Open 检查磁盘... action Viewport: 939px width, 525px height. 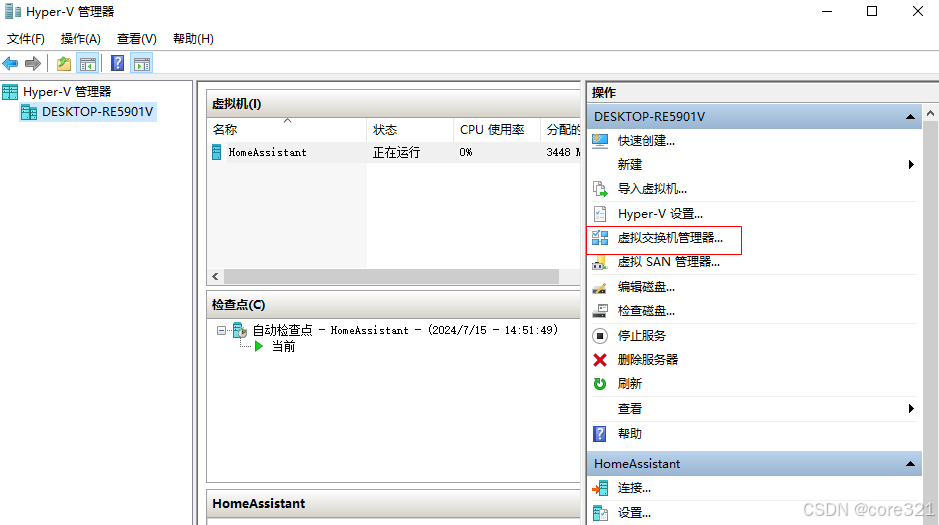[646, 311]
